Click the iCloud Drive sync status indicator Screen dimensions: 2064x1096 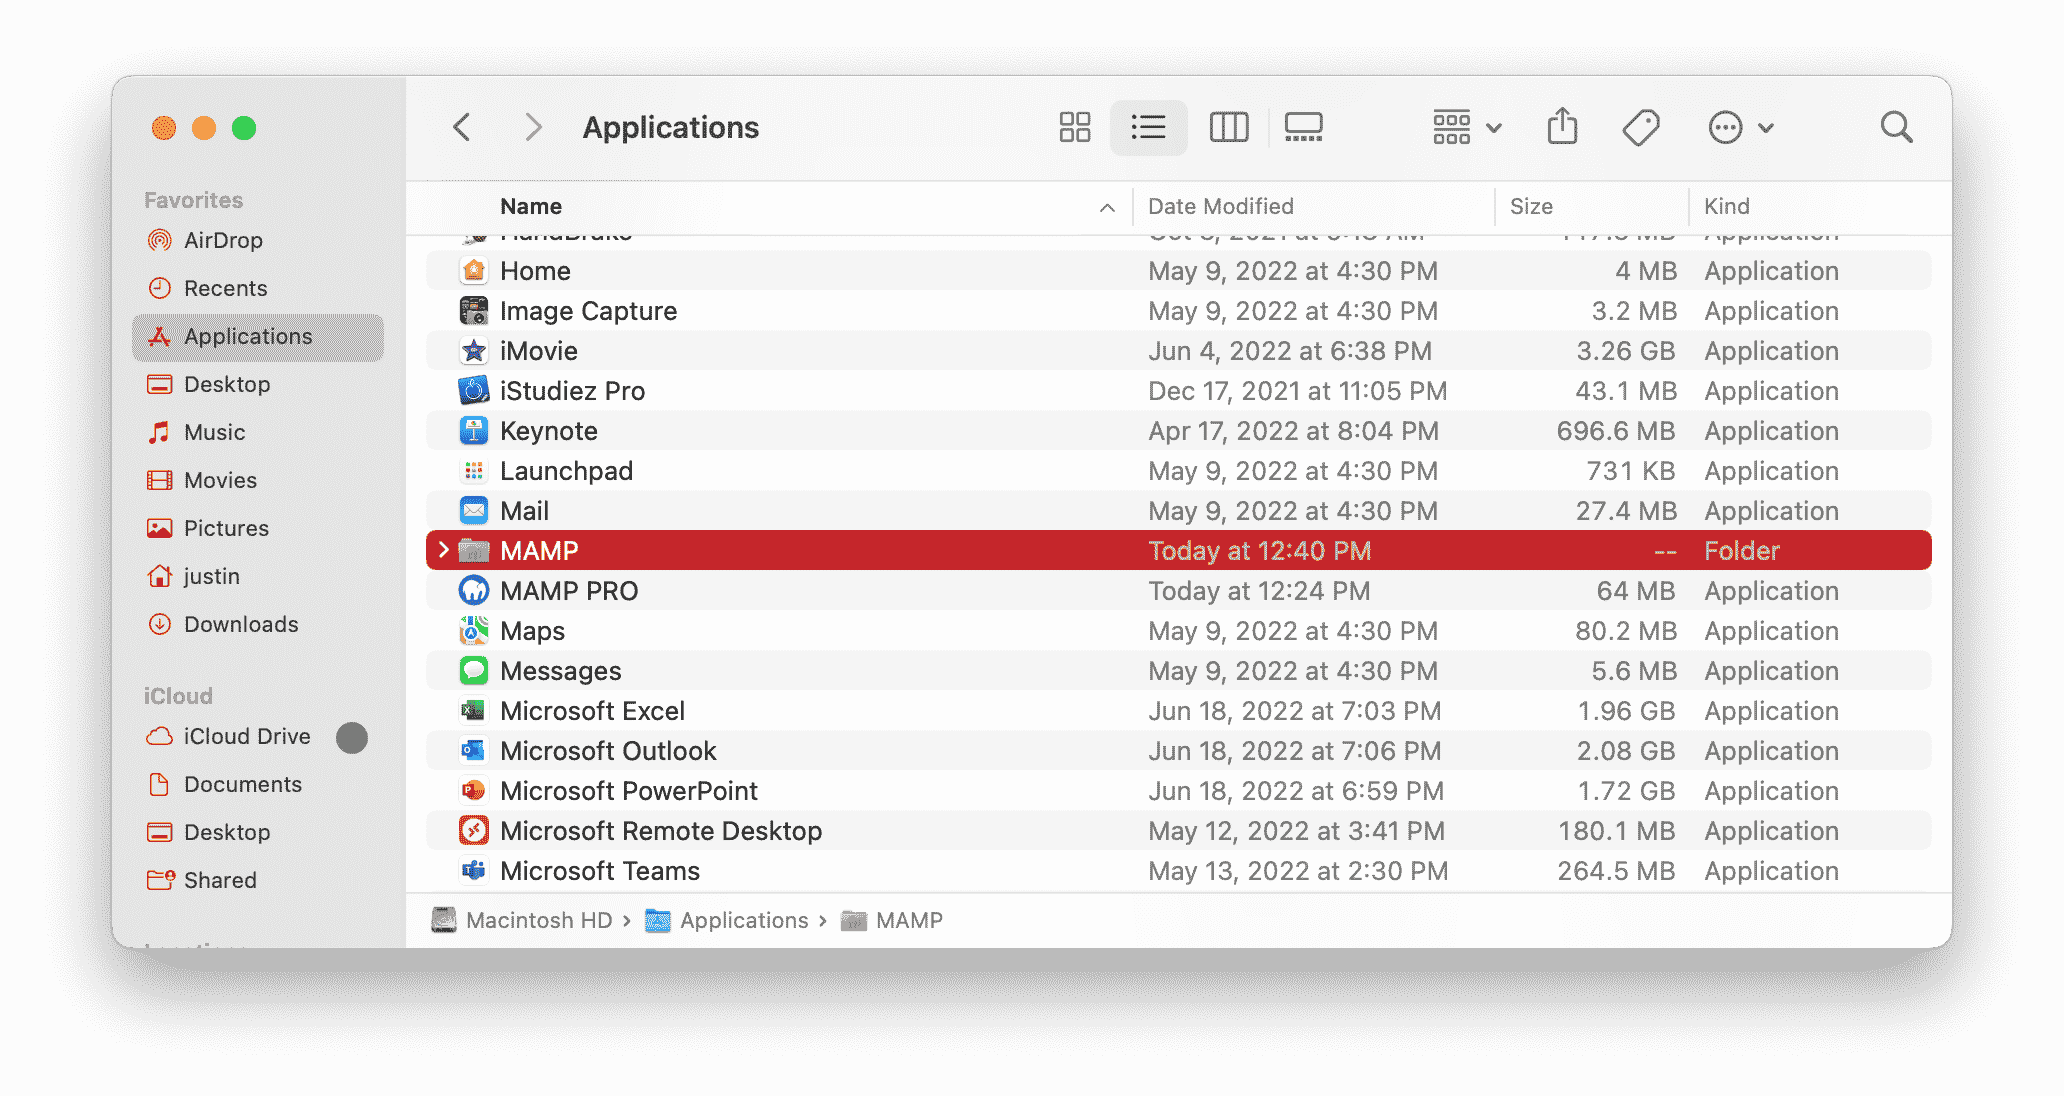[352, 737]
